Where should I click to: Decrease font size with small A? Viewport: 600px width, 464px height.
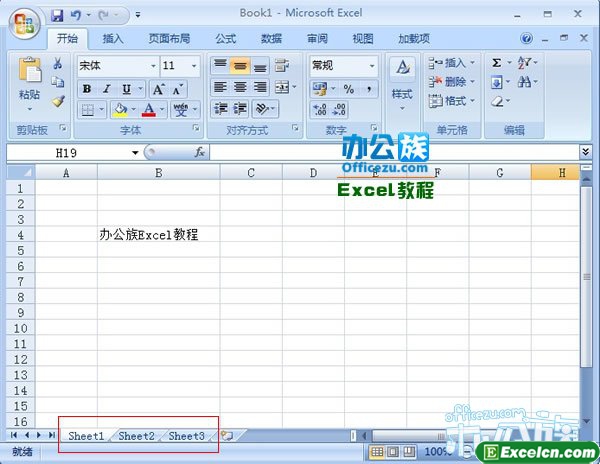tap(178, 90)
